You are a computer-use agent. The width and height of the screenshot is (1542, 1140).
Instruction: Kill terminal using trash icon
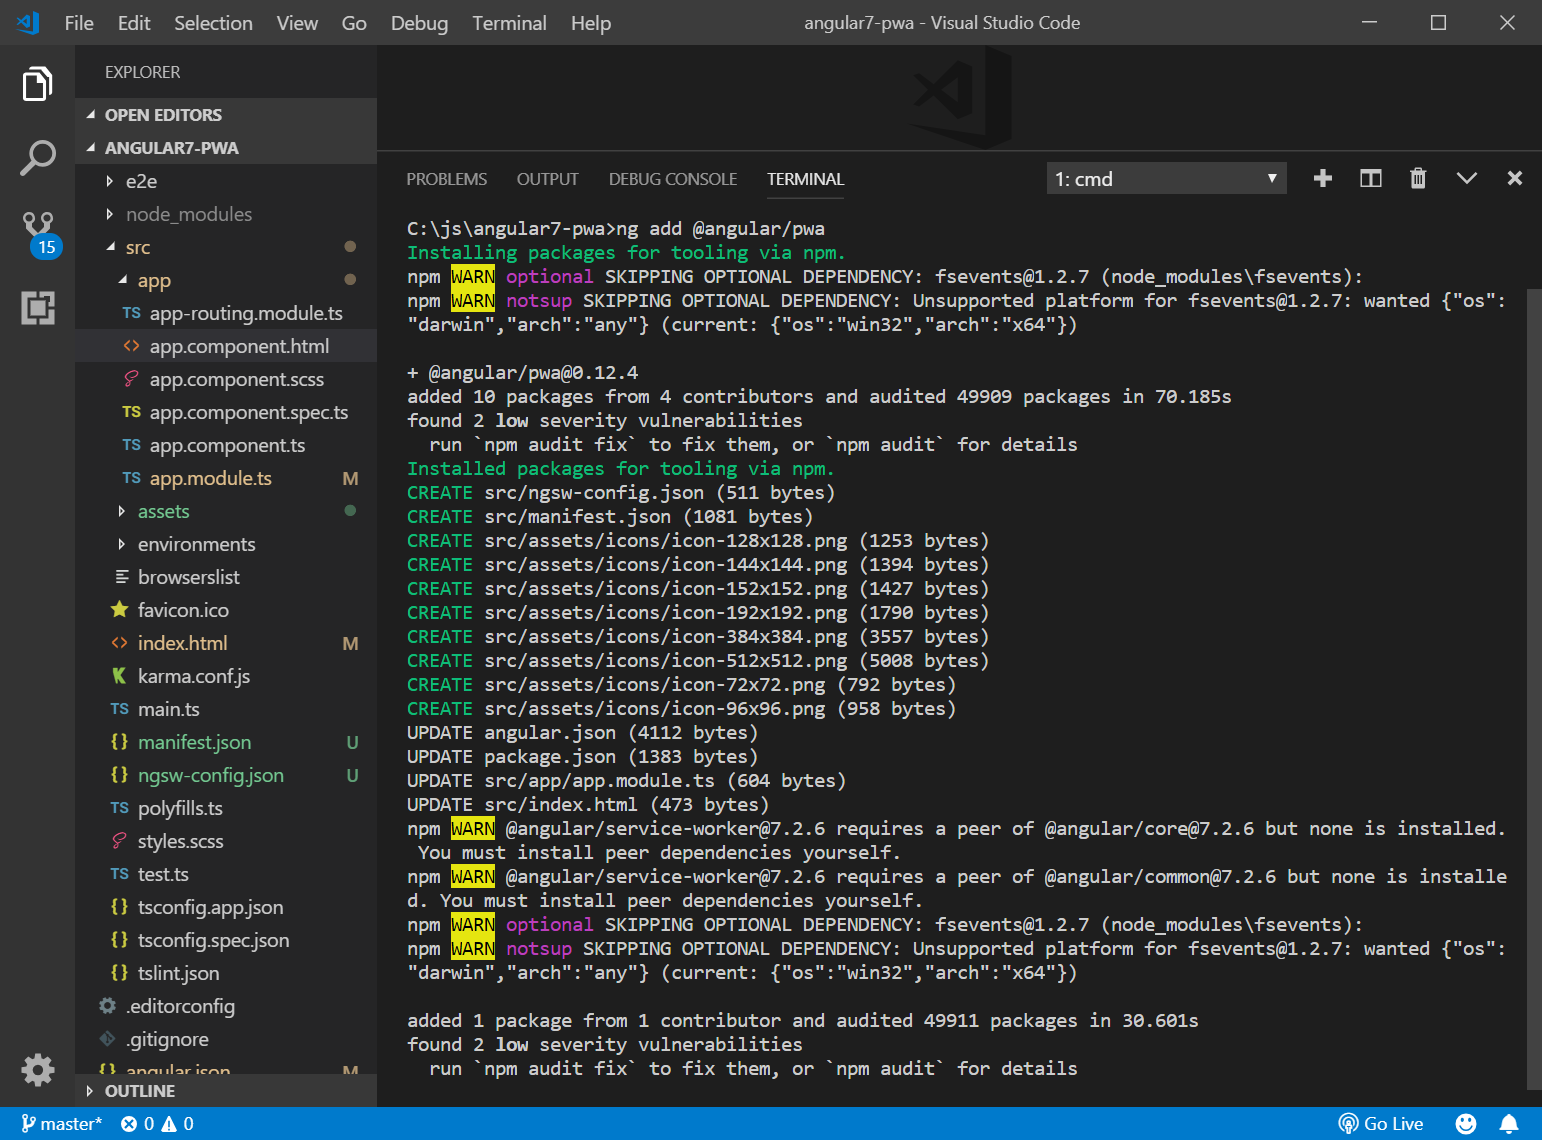pos(1417,178)
